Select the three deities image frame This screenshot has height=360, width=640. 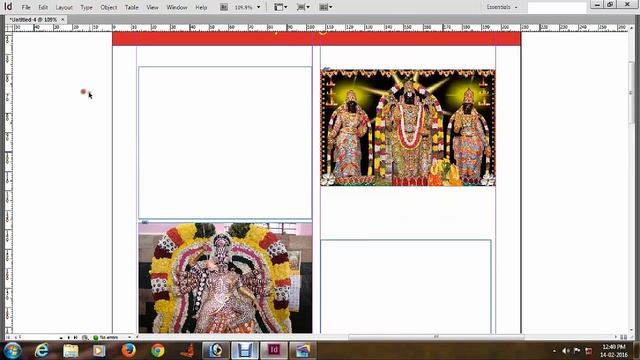point(408,127)
